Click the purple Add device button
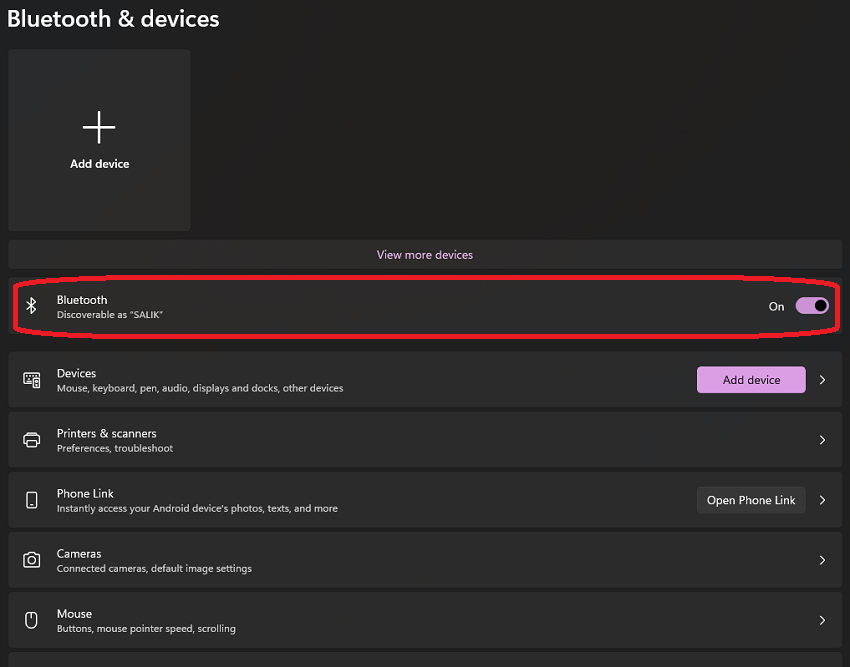 tap(751, 380)
